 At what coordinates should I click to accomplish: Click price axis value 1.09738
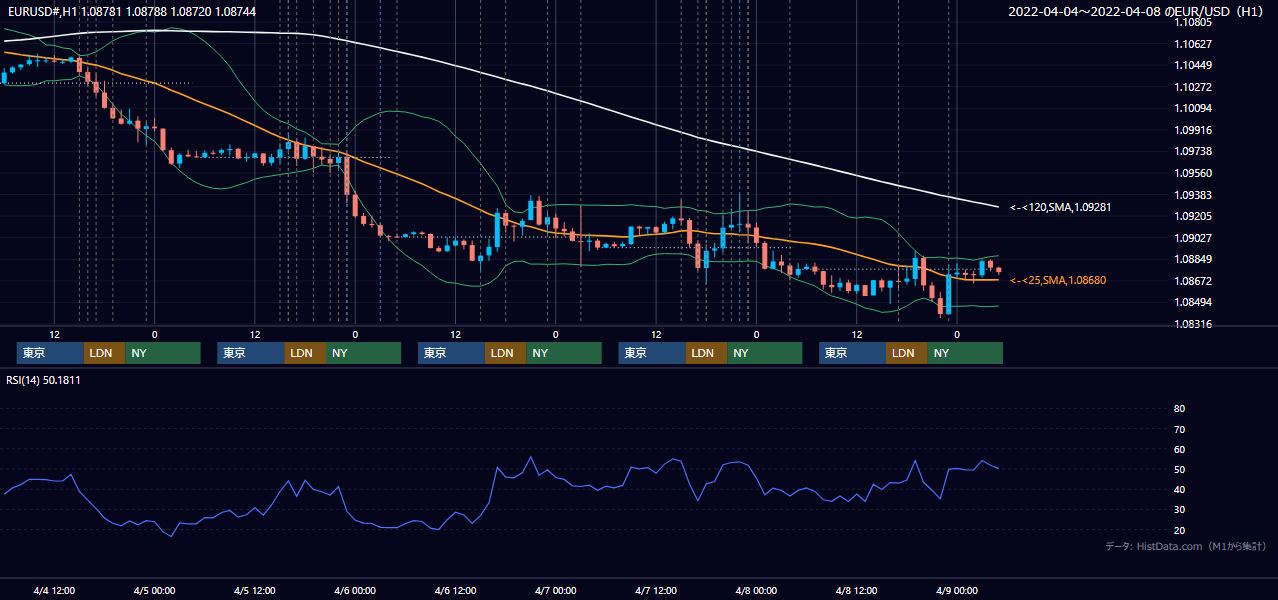point(1193,151)
